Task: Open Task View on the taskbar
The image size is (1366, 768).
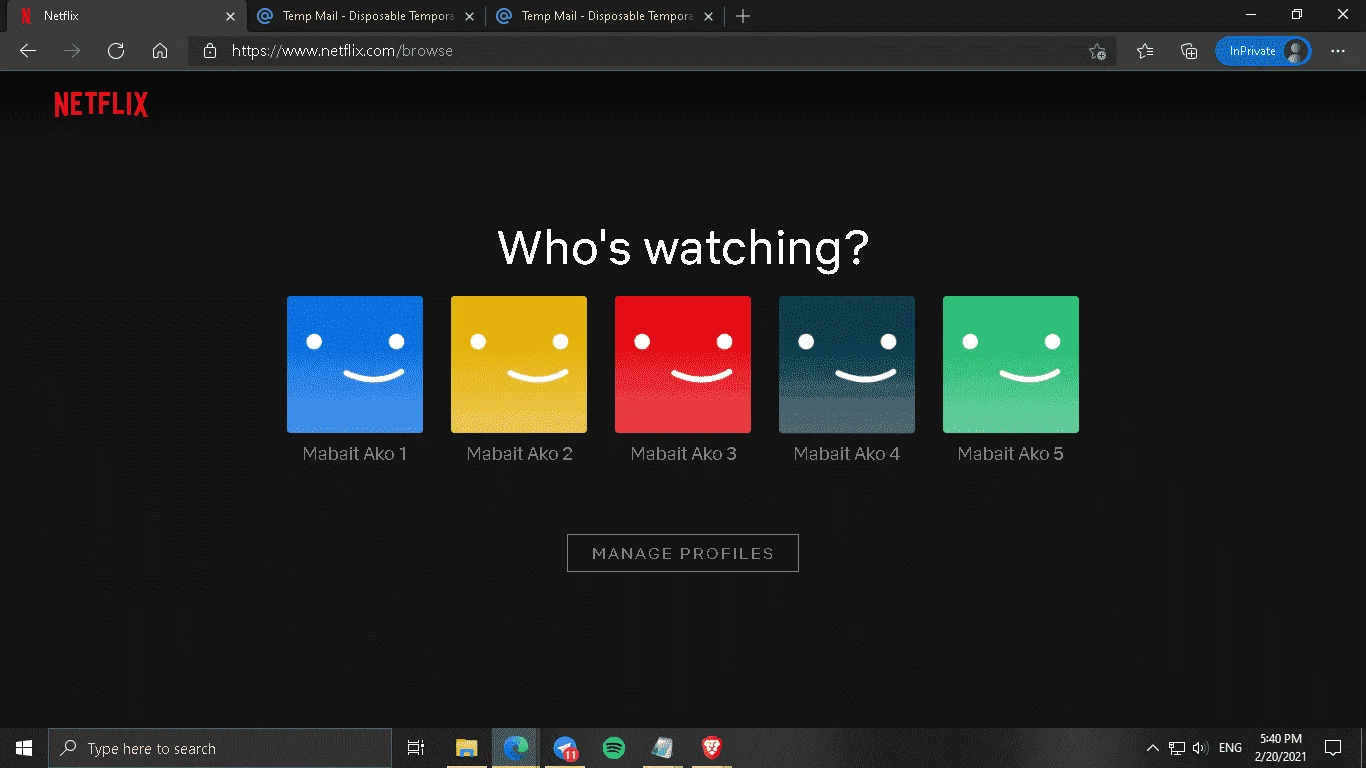Action: [416, 748]
